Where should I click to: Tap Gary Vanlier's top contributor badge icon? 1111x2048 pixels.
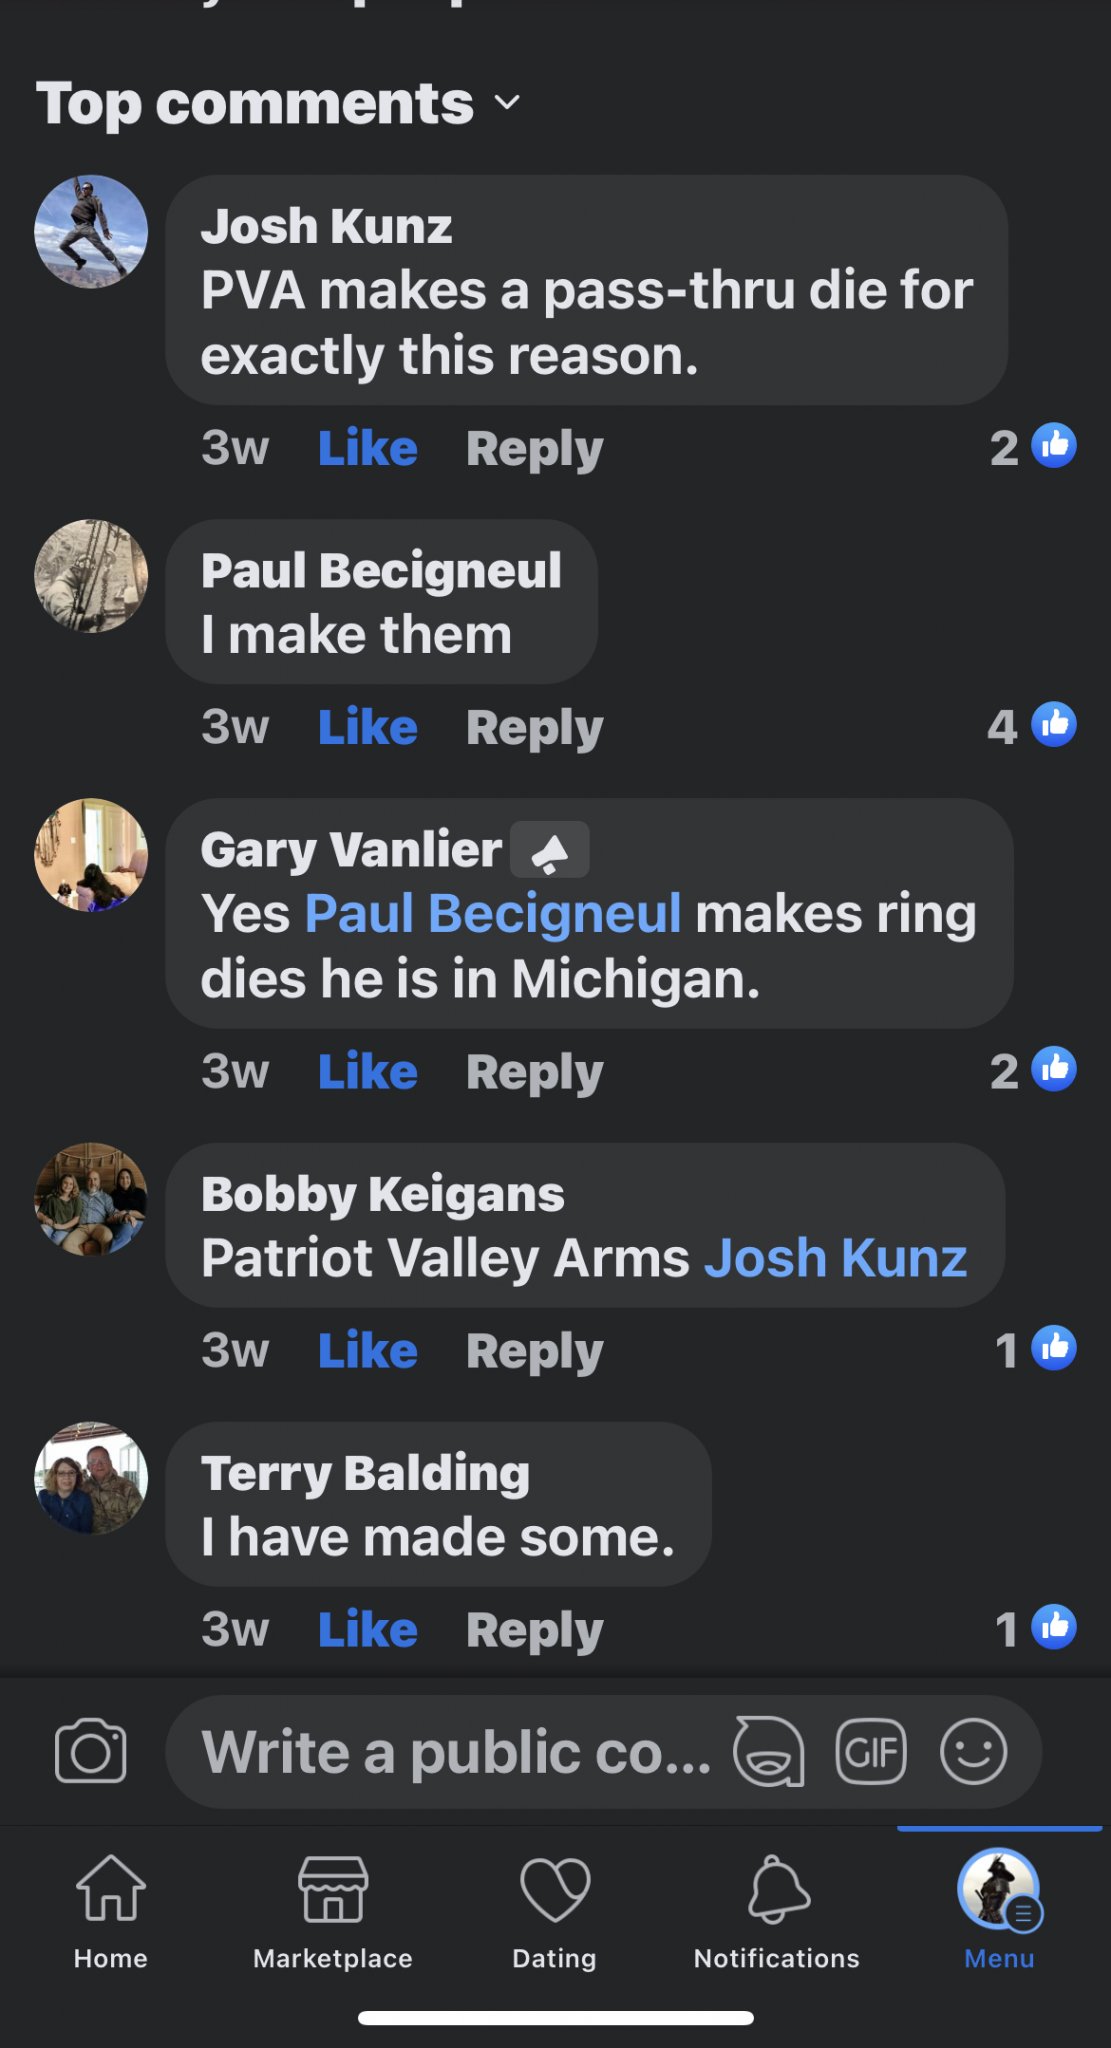click(x=549, y=850)
